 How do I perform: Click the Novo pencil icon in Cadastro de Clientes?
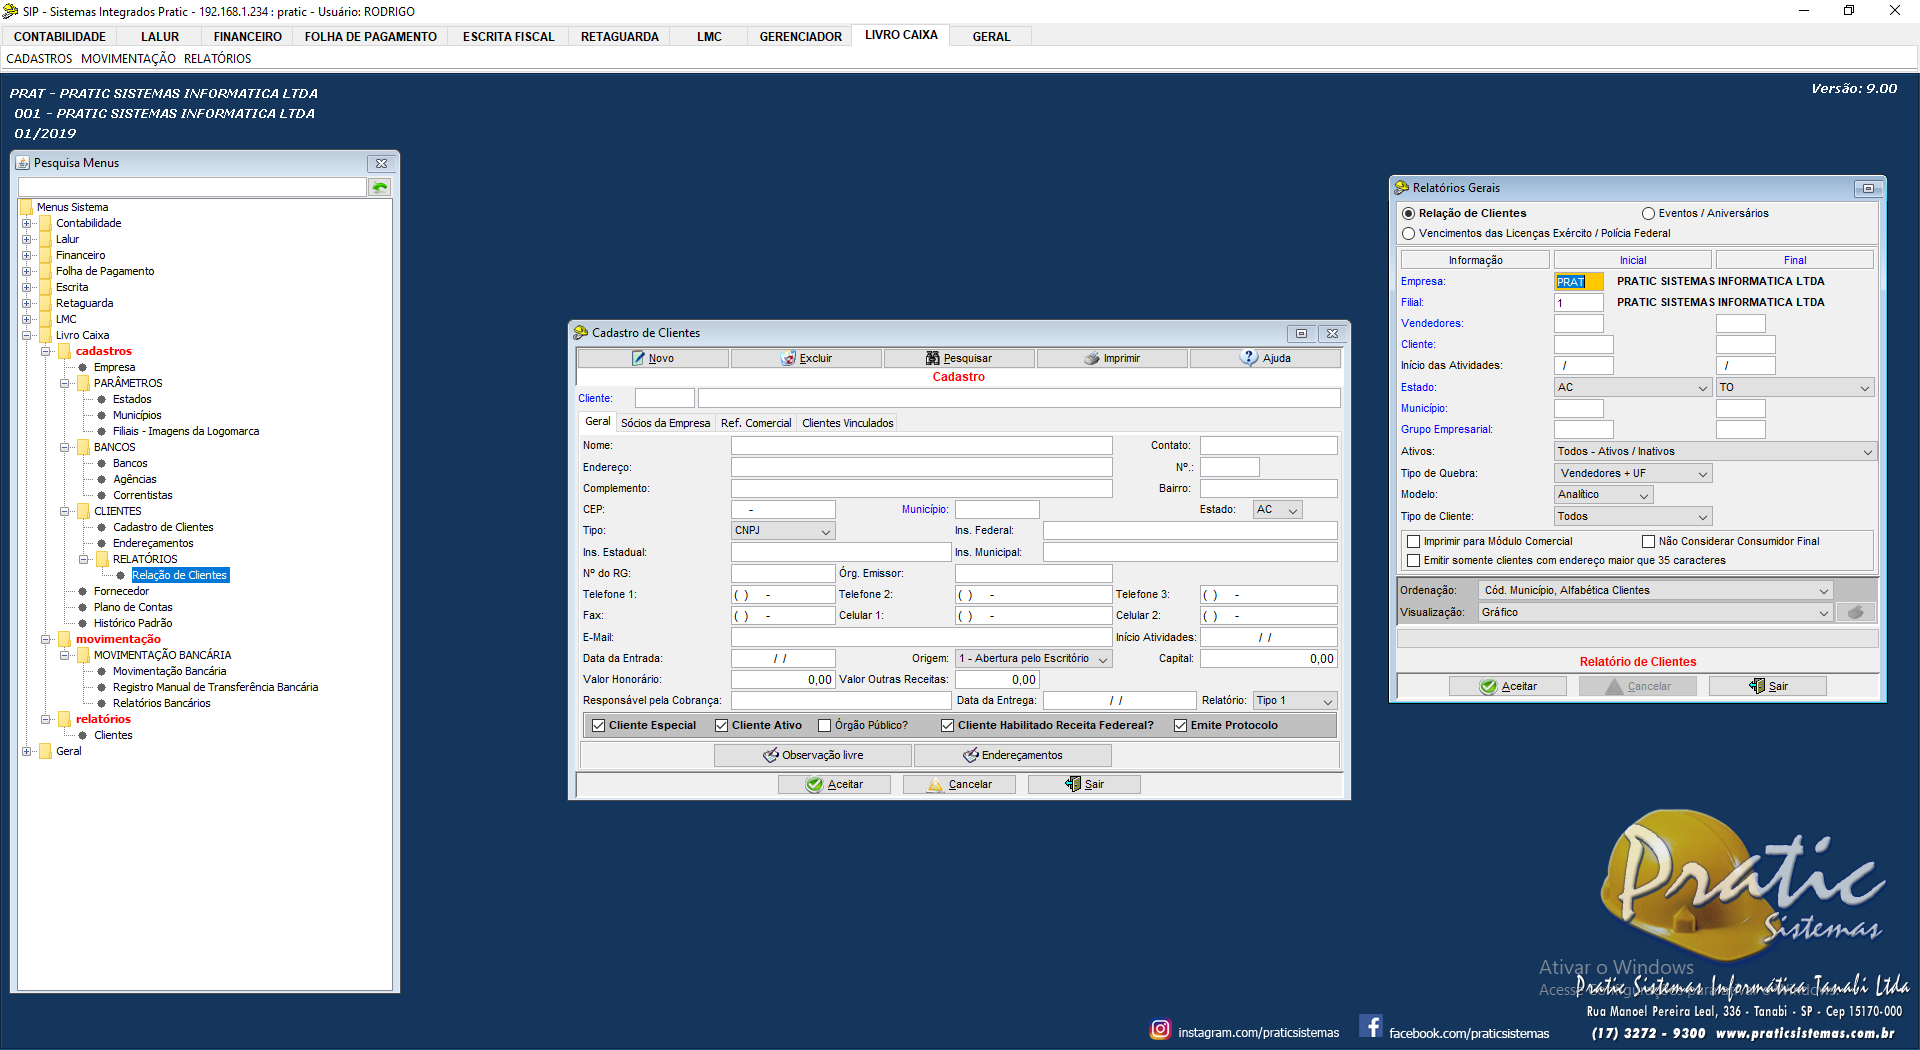(638, 358)
